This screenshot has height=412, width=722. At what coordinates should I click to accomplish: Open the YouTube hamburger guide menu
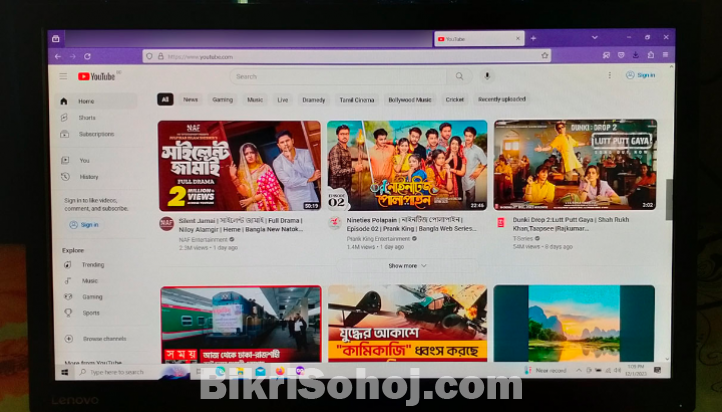coord(63,76)
